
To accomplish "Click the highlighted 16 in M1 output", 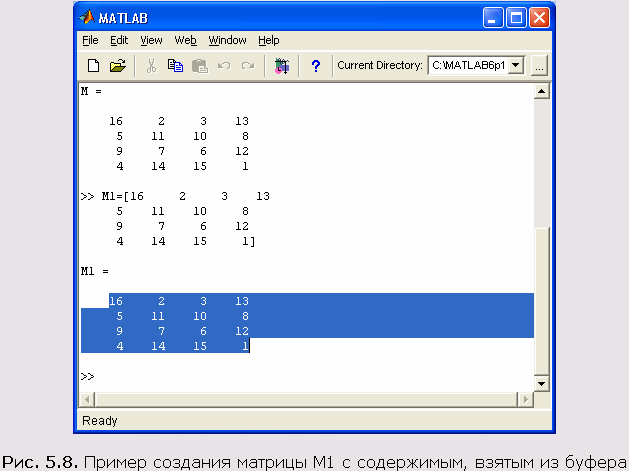I will pyautogui.click(x=116, y=301).
